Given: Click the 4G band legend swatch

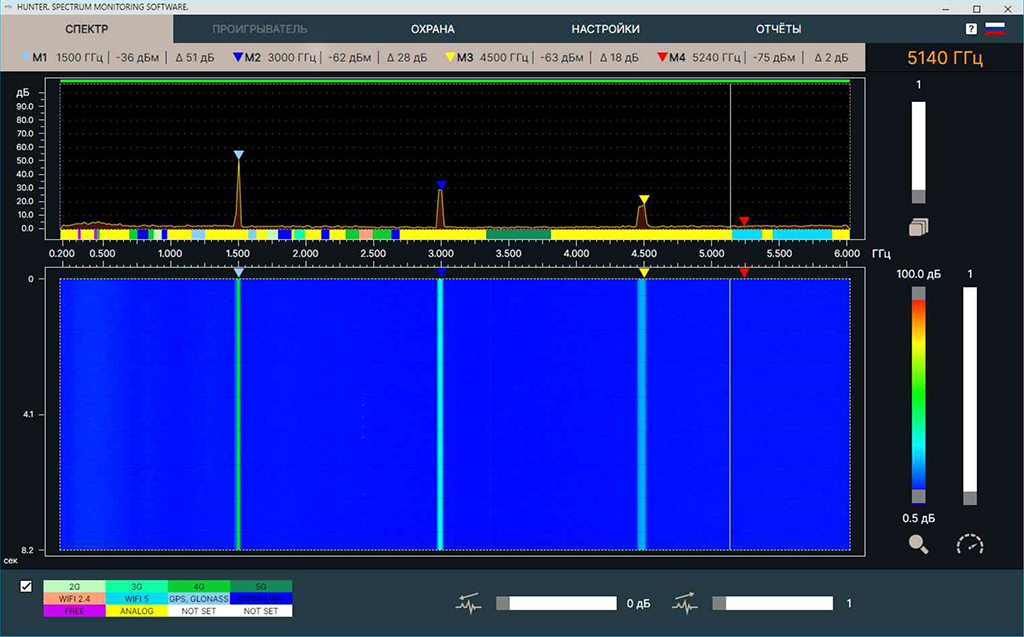Looking at the screenshot, I should [x=199, y=587].
